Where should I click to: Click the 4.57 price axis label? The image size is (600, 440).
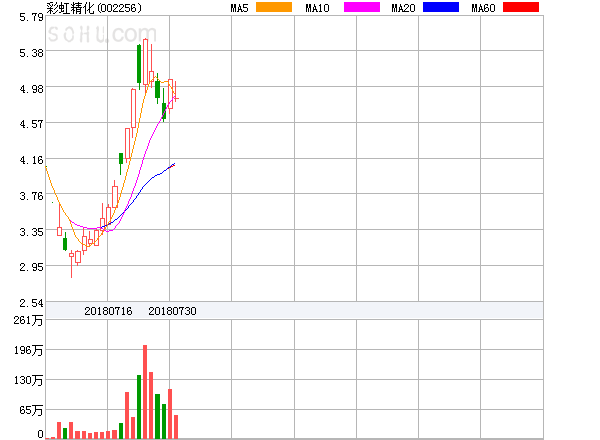[31, 124]
